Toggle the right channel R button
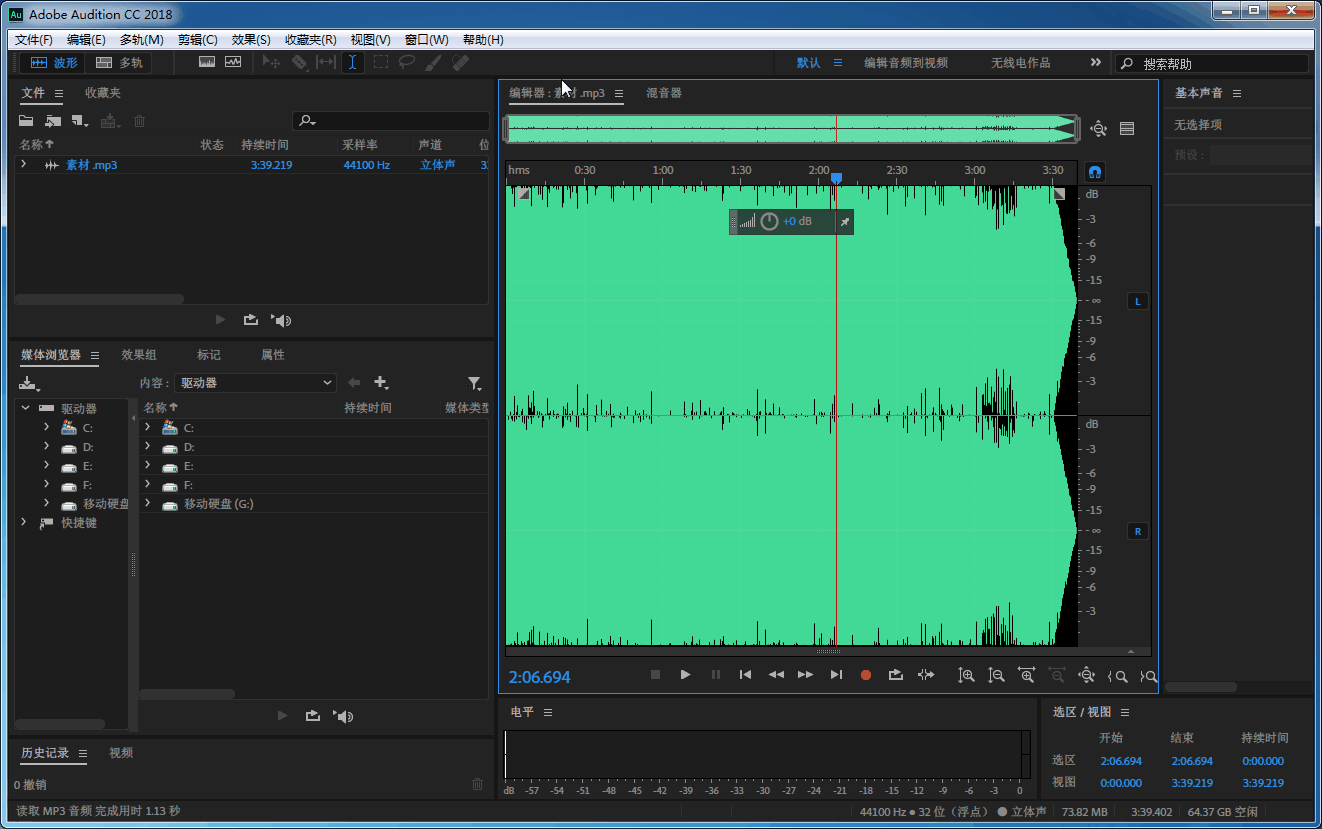 coord(1138,531)
